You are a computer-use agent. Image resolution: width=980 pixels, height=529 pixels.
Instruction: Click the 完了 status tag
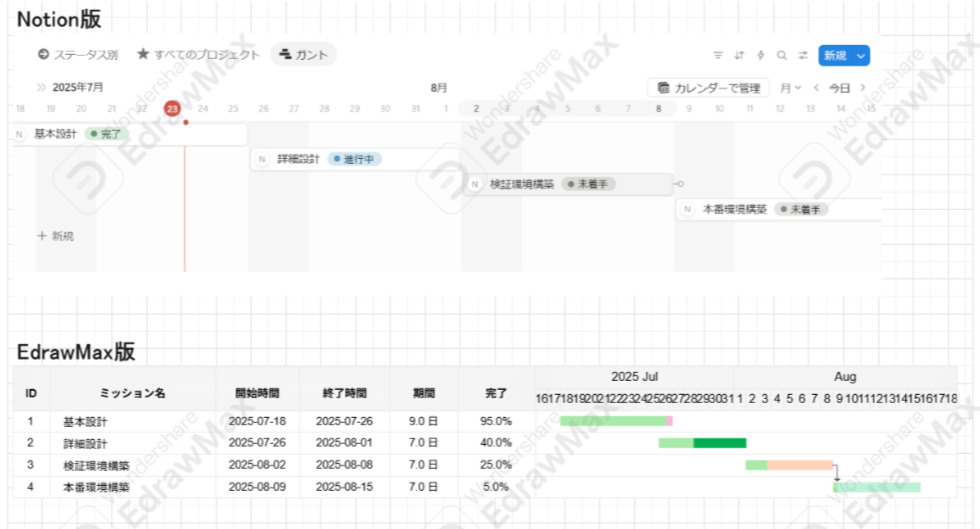106,134
